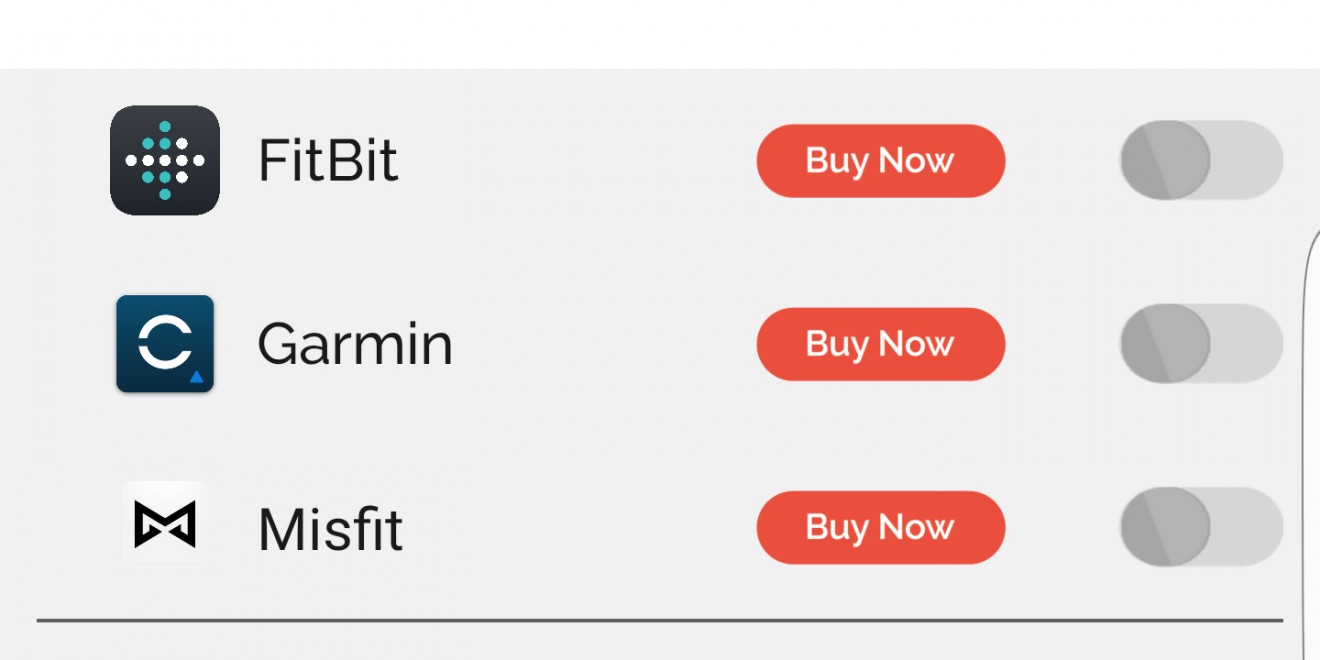
Task: Click the gray knob of Garmin switch
Action: (1165, 344)
